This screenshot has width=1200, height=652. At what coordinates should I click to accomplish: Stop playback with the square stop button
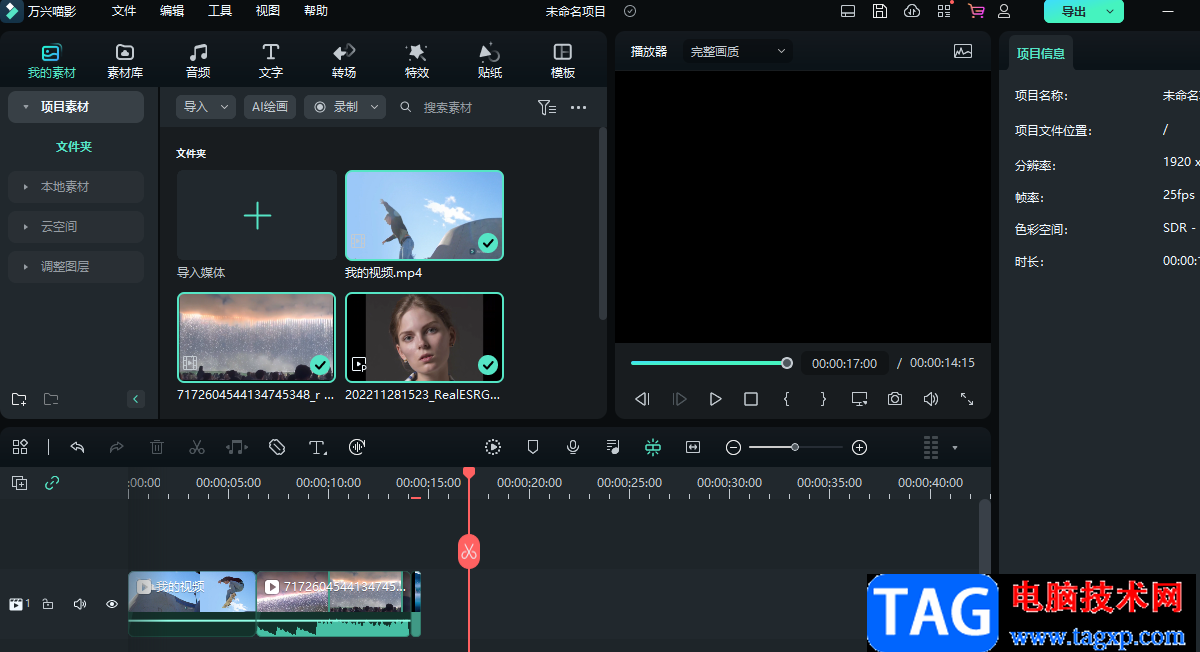click(751, 399)
